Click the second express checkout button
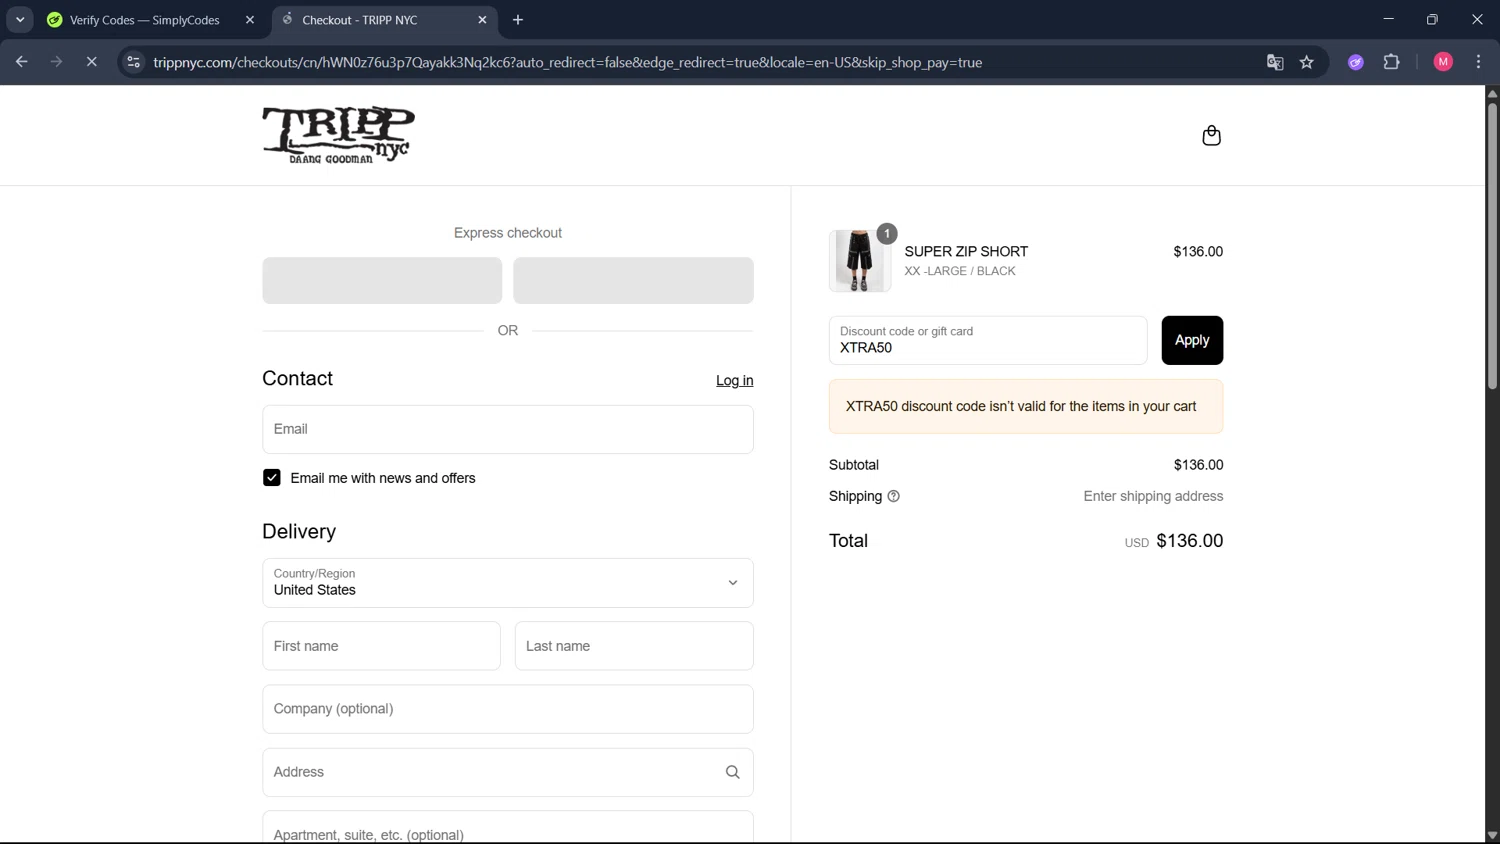 coord(633,281)
